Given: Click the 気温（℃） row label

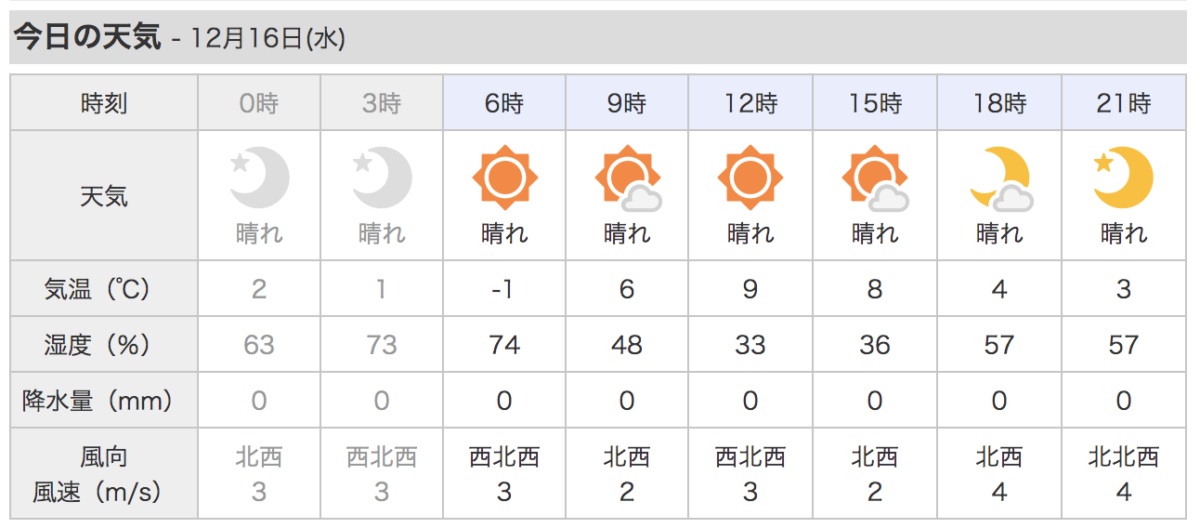Looking at the screenshot, I should 104,289.
